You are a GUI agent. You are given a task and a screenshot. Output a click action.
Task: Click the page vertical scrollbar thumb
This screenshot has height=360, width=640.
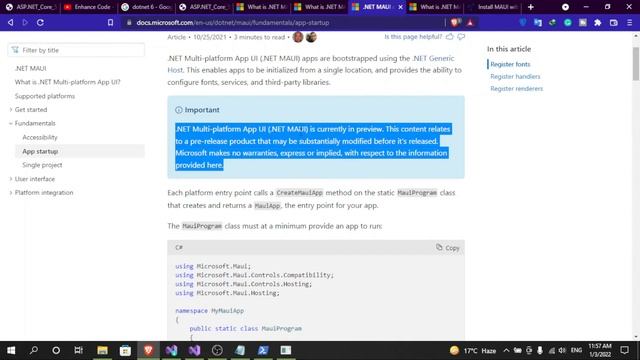[636, 63]
